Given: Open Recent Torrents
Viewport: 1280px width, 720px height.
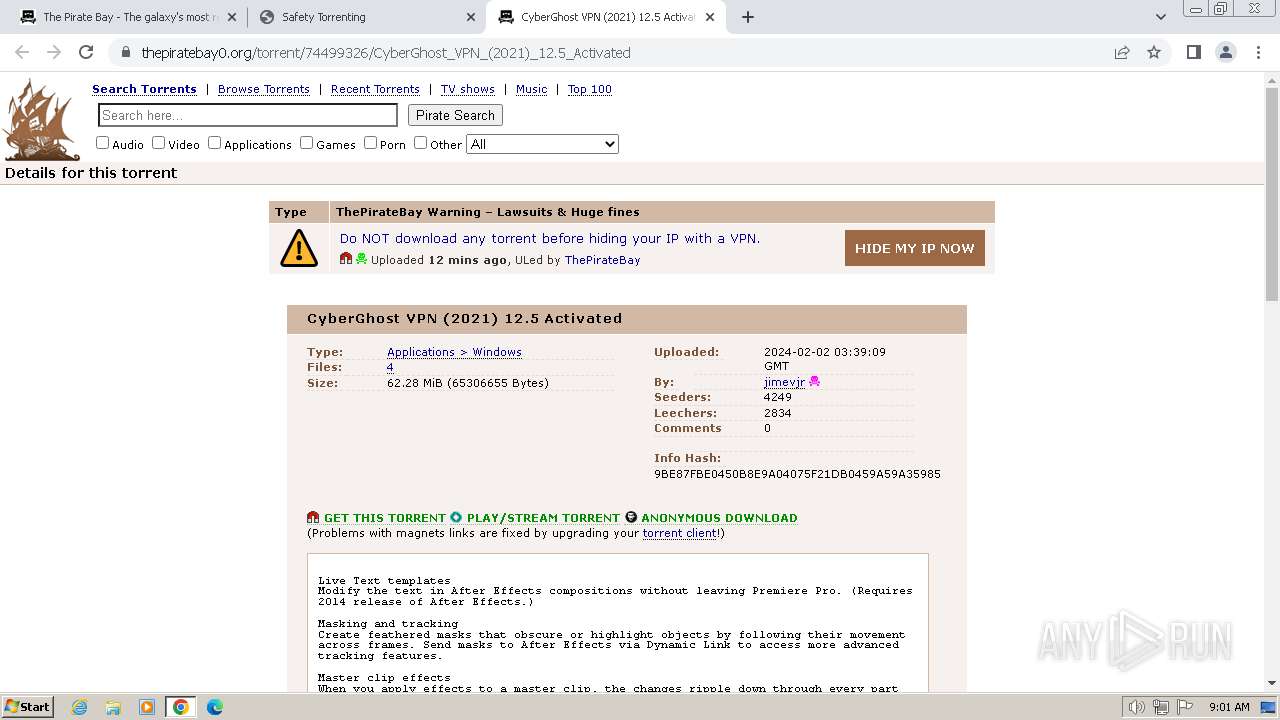Looking at the screenshot, I should (375, 89).
